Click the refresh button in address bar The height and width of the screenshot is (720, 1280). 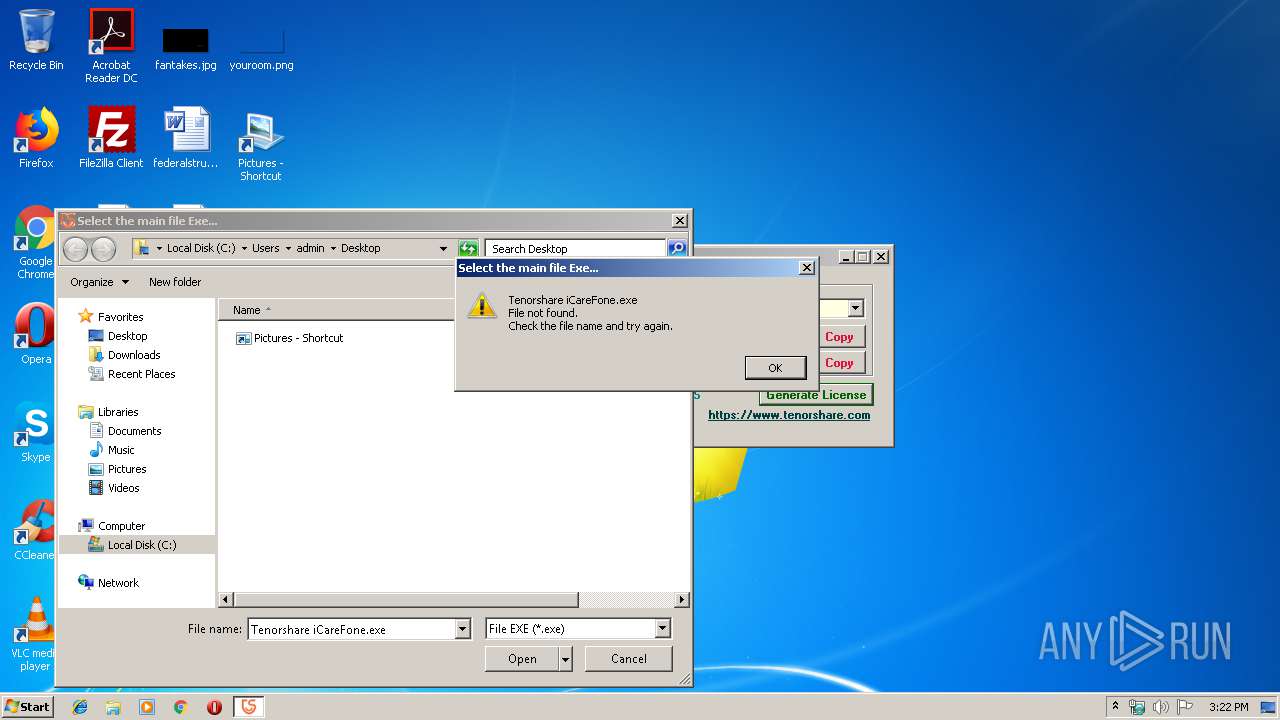tap(468, 248)
